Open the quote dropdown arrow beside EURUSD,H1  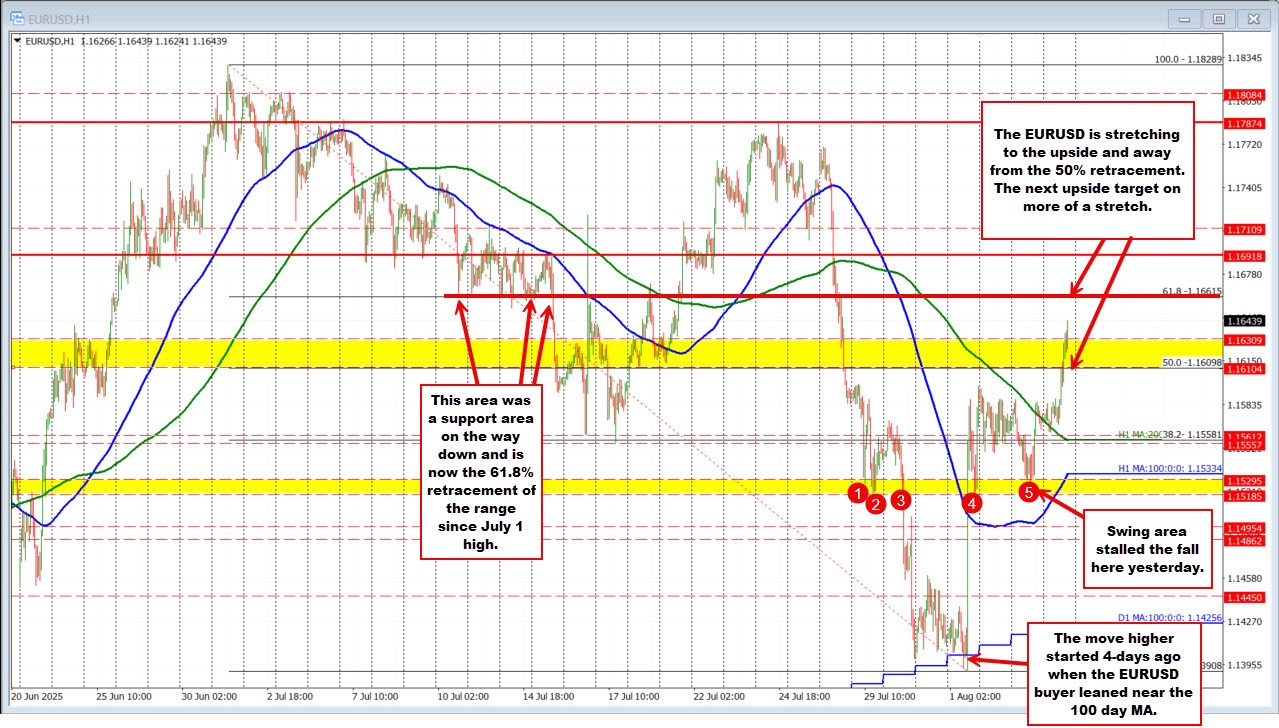coord(18,42)
